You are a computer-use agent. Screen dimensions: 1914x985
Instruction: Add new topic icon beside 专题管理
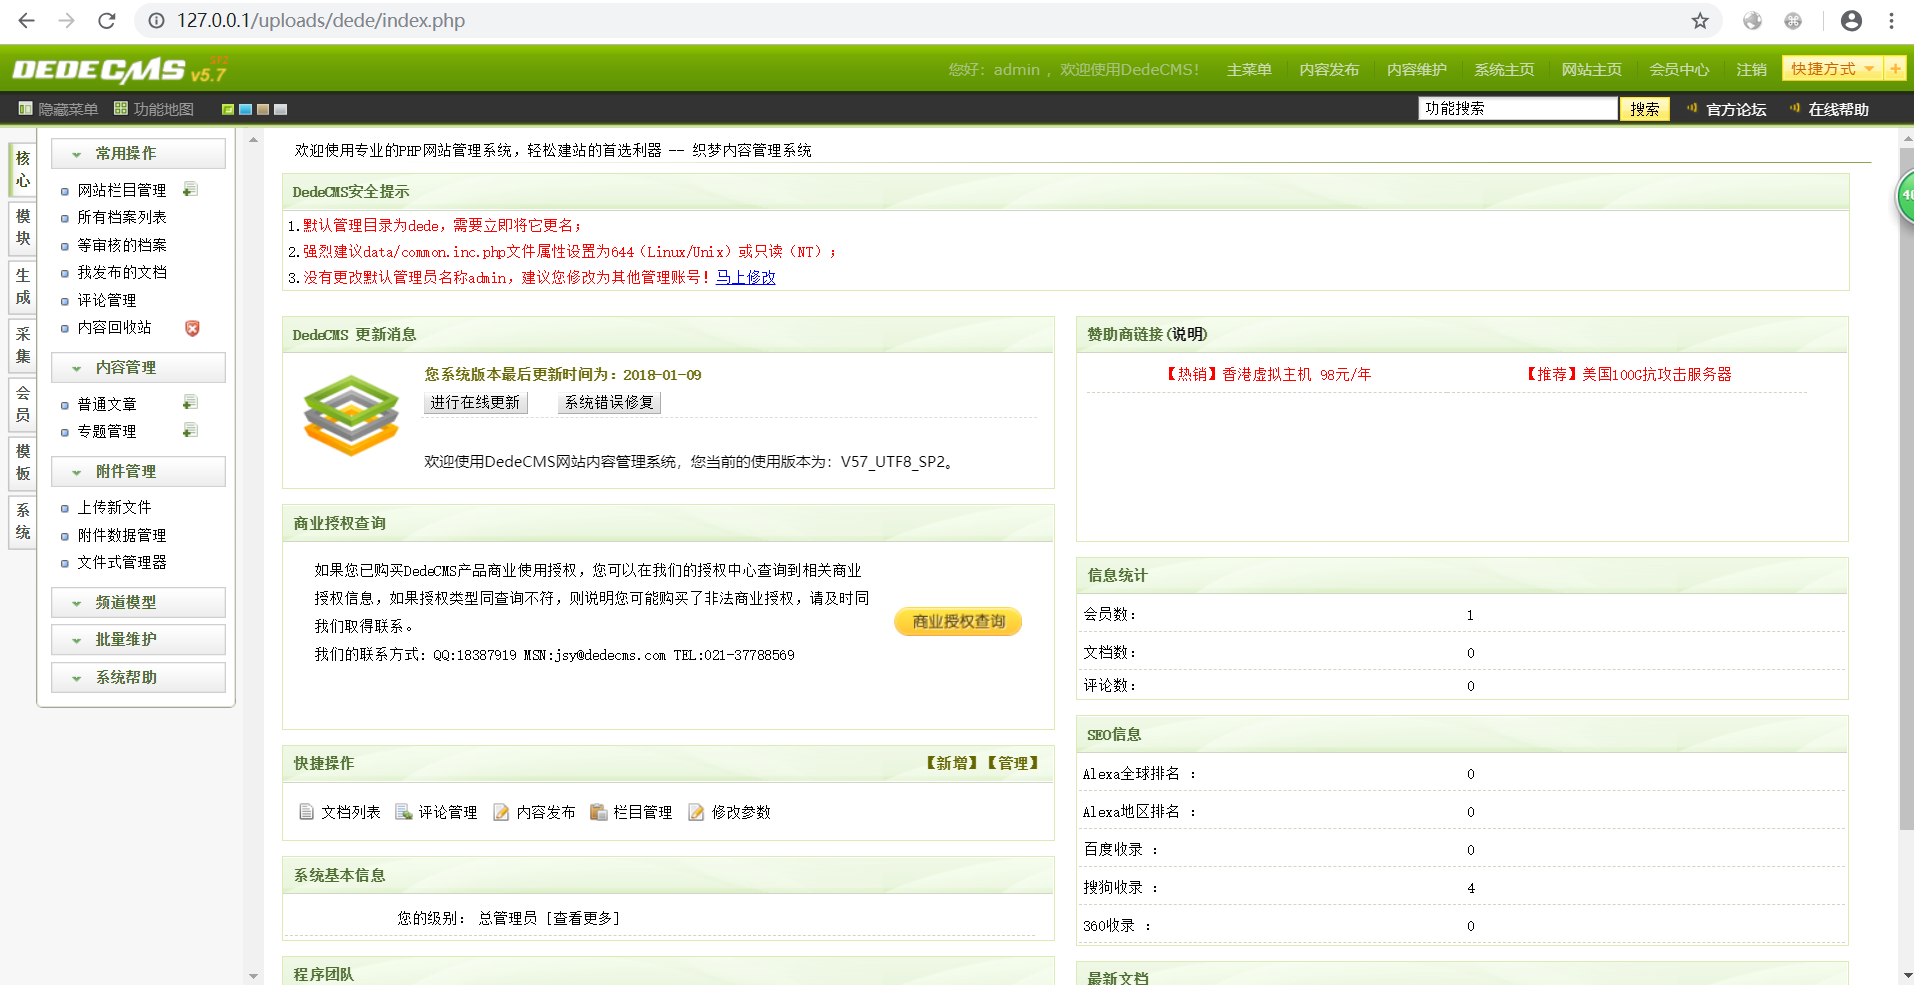(x=190, y=430)
